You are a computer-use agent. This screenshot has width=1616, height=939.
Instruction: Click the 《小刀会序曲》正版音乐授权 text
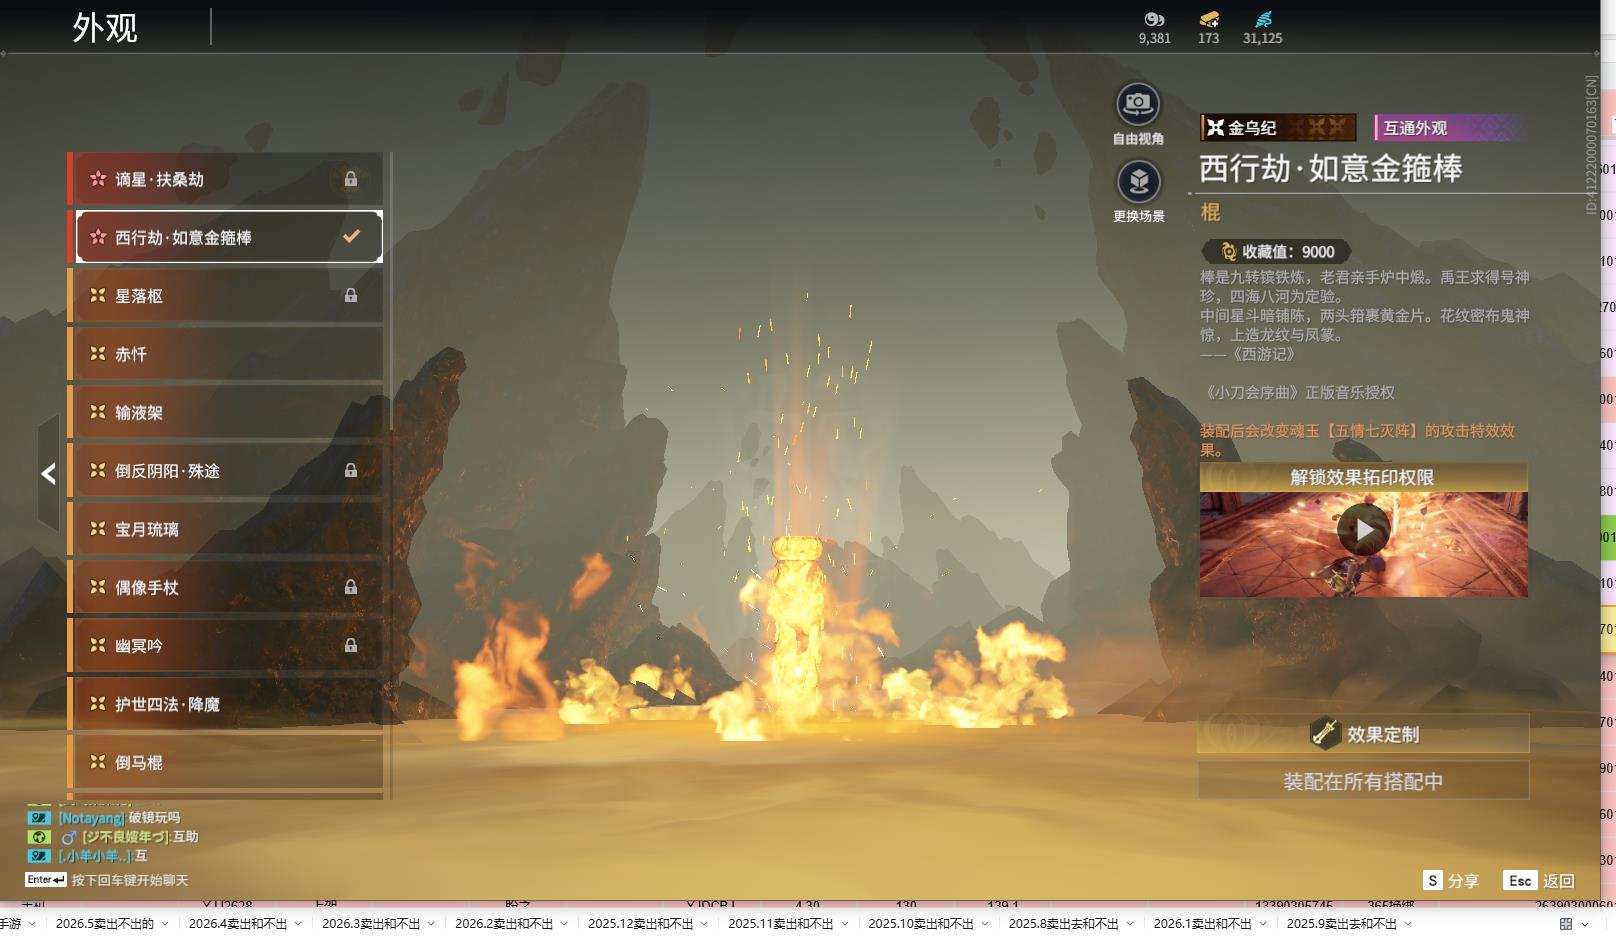(1297, 393)
